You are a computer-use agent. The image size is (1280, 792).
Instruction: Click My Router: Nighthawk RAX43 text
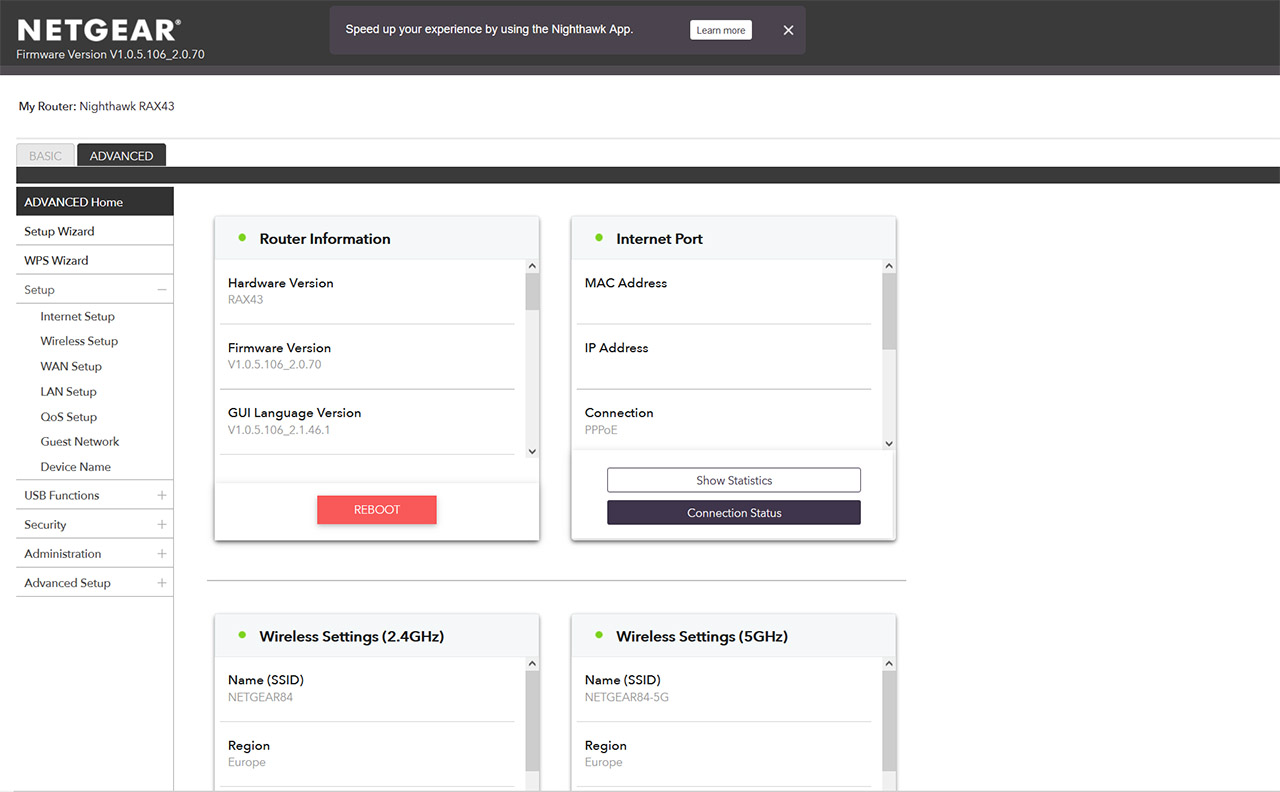point(97,106)
